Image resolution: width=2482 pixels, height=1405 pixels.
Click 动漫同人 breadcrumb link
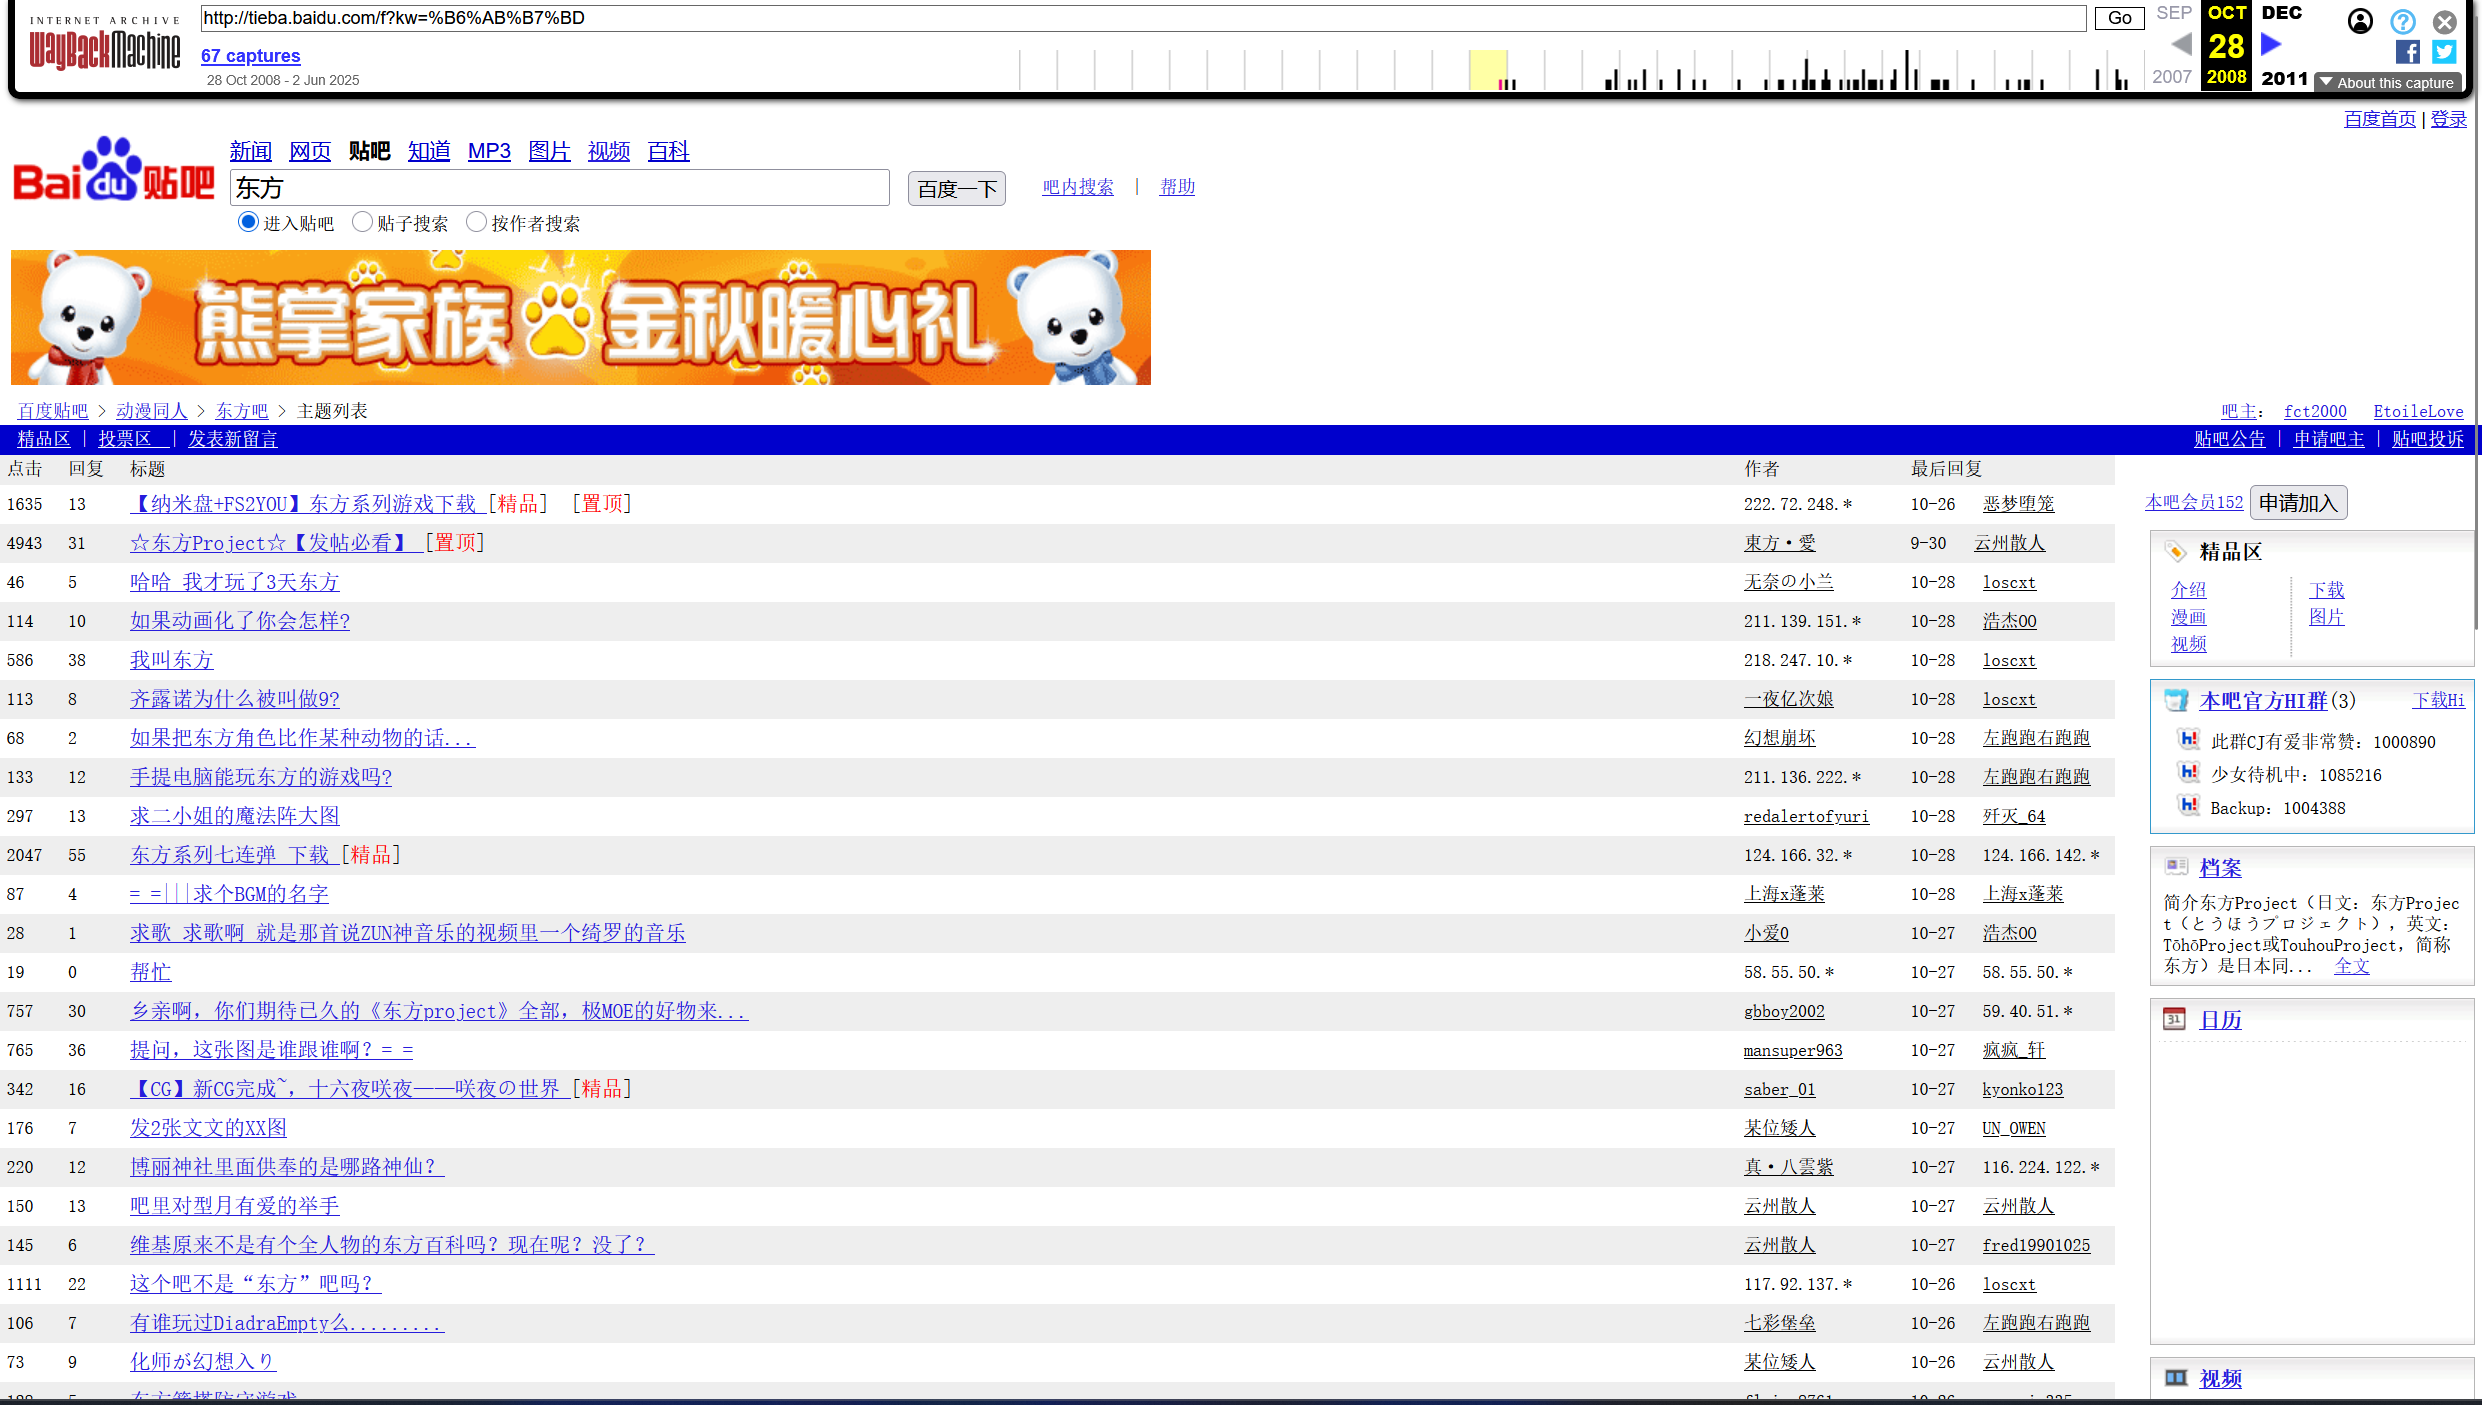coord(152,411)
